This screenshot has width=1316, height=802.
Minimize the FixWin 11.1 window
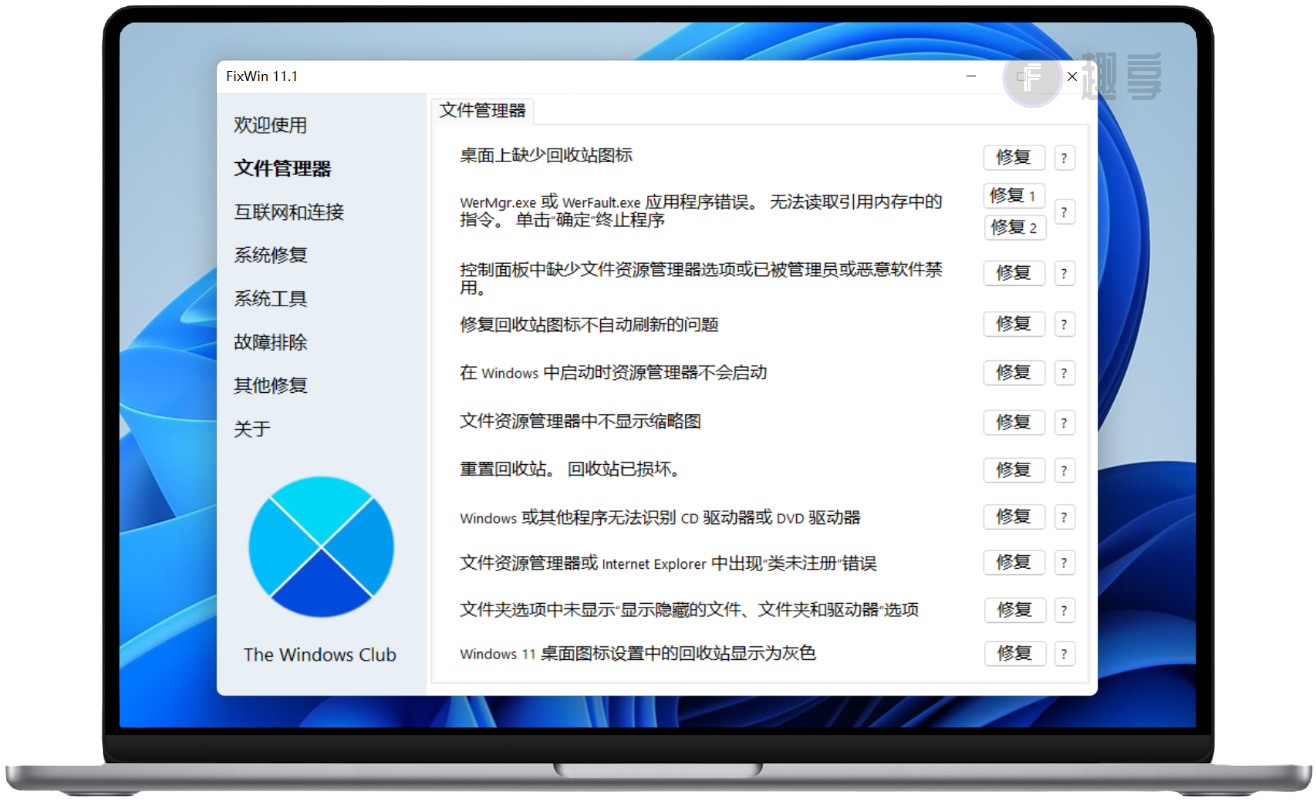click(971, 76)
